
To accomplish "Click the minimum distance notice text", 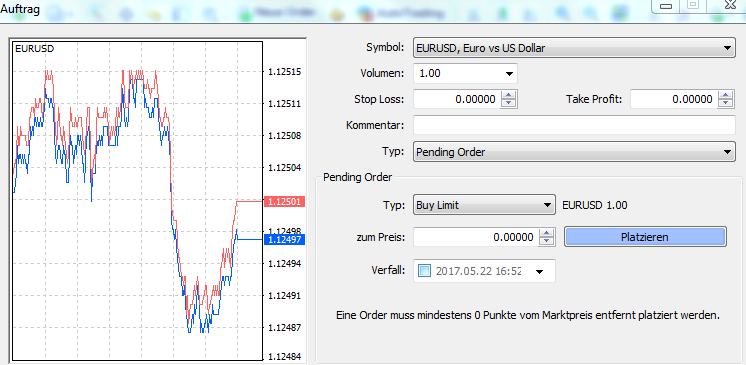I will (528, 315).
